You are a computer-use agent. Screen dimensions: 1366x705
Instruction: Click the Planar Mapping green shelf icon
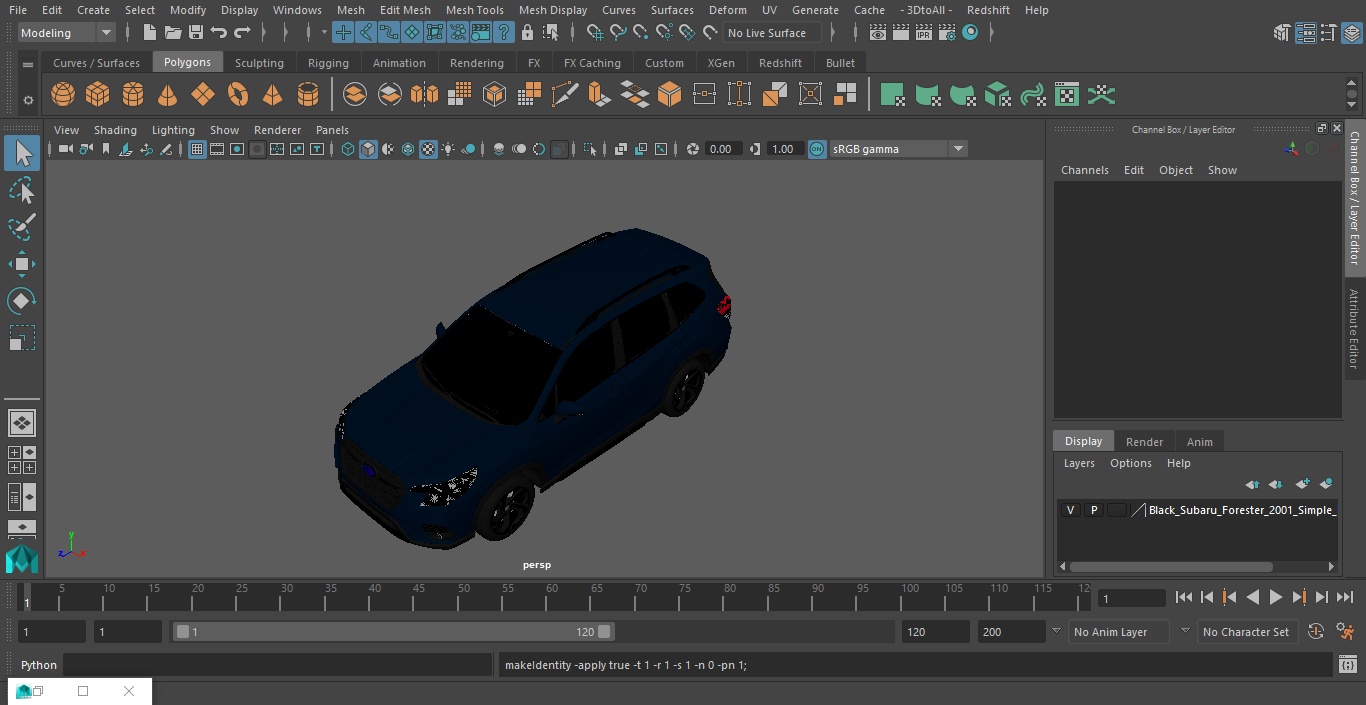click(x=892, y=95)
